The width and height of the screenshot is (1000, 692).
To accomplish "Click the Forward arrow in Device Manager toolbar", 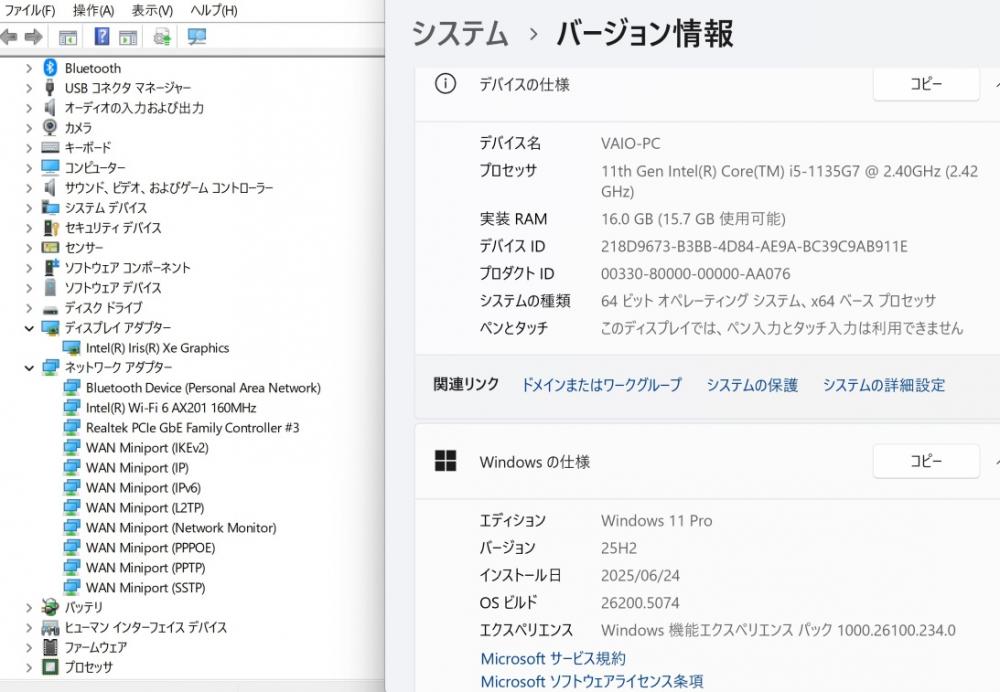I will [x=33, y=37].
